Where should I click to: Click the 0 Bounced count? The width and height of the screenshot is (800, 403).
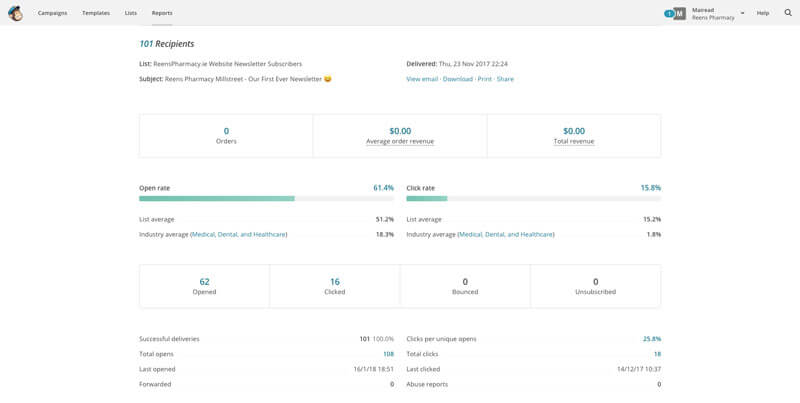[x=465, y=282]
